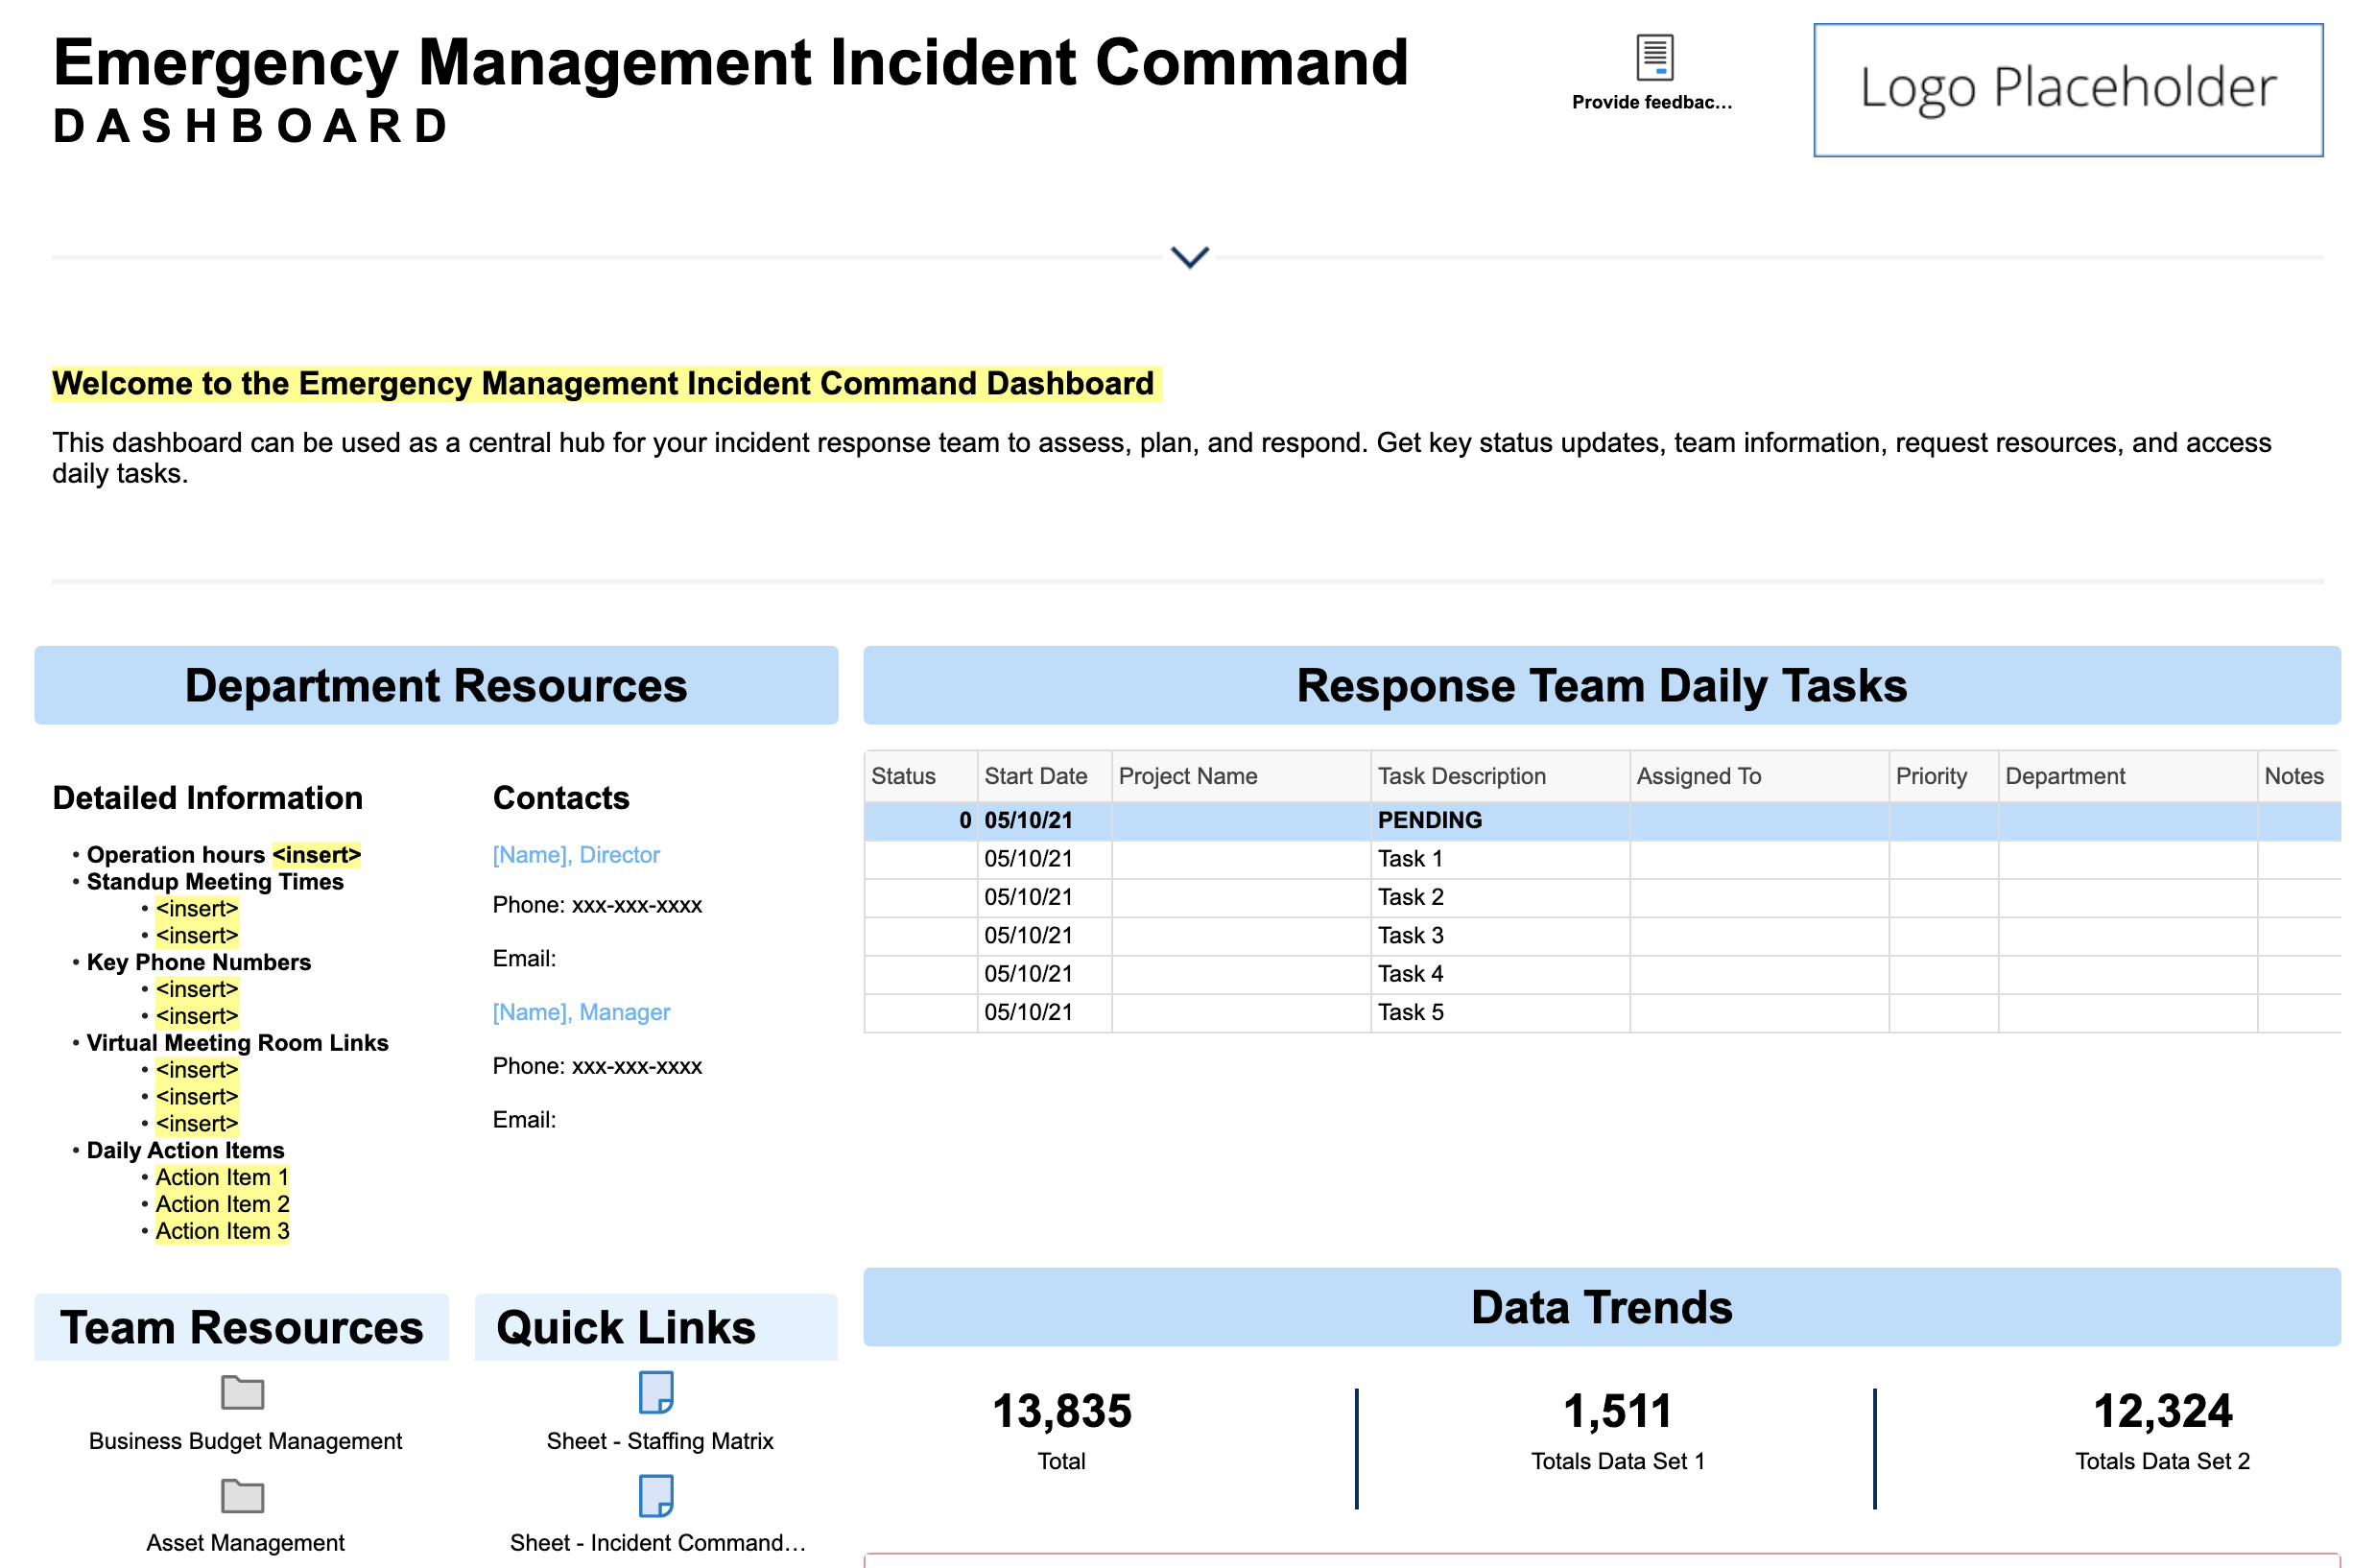Click the Notes column header
Viewport: 2376px width, 1568px height.
(2293, 776)
